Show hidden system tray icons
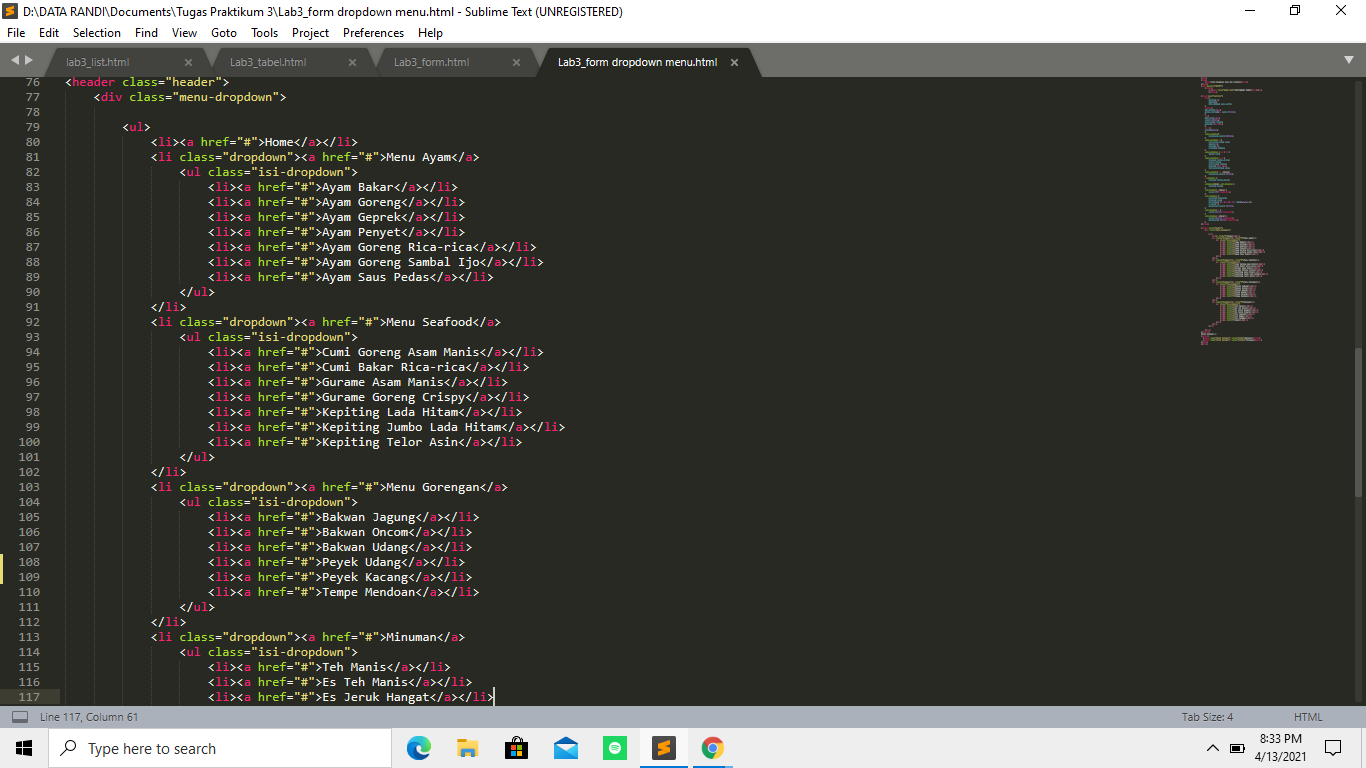 pos(1213,748)
